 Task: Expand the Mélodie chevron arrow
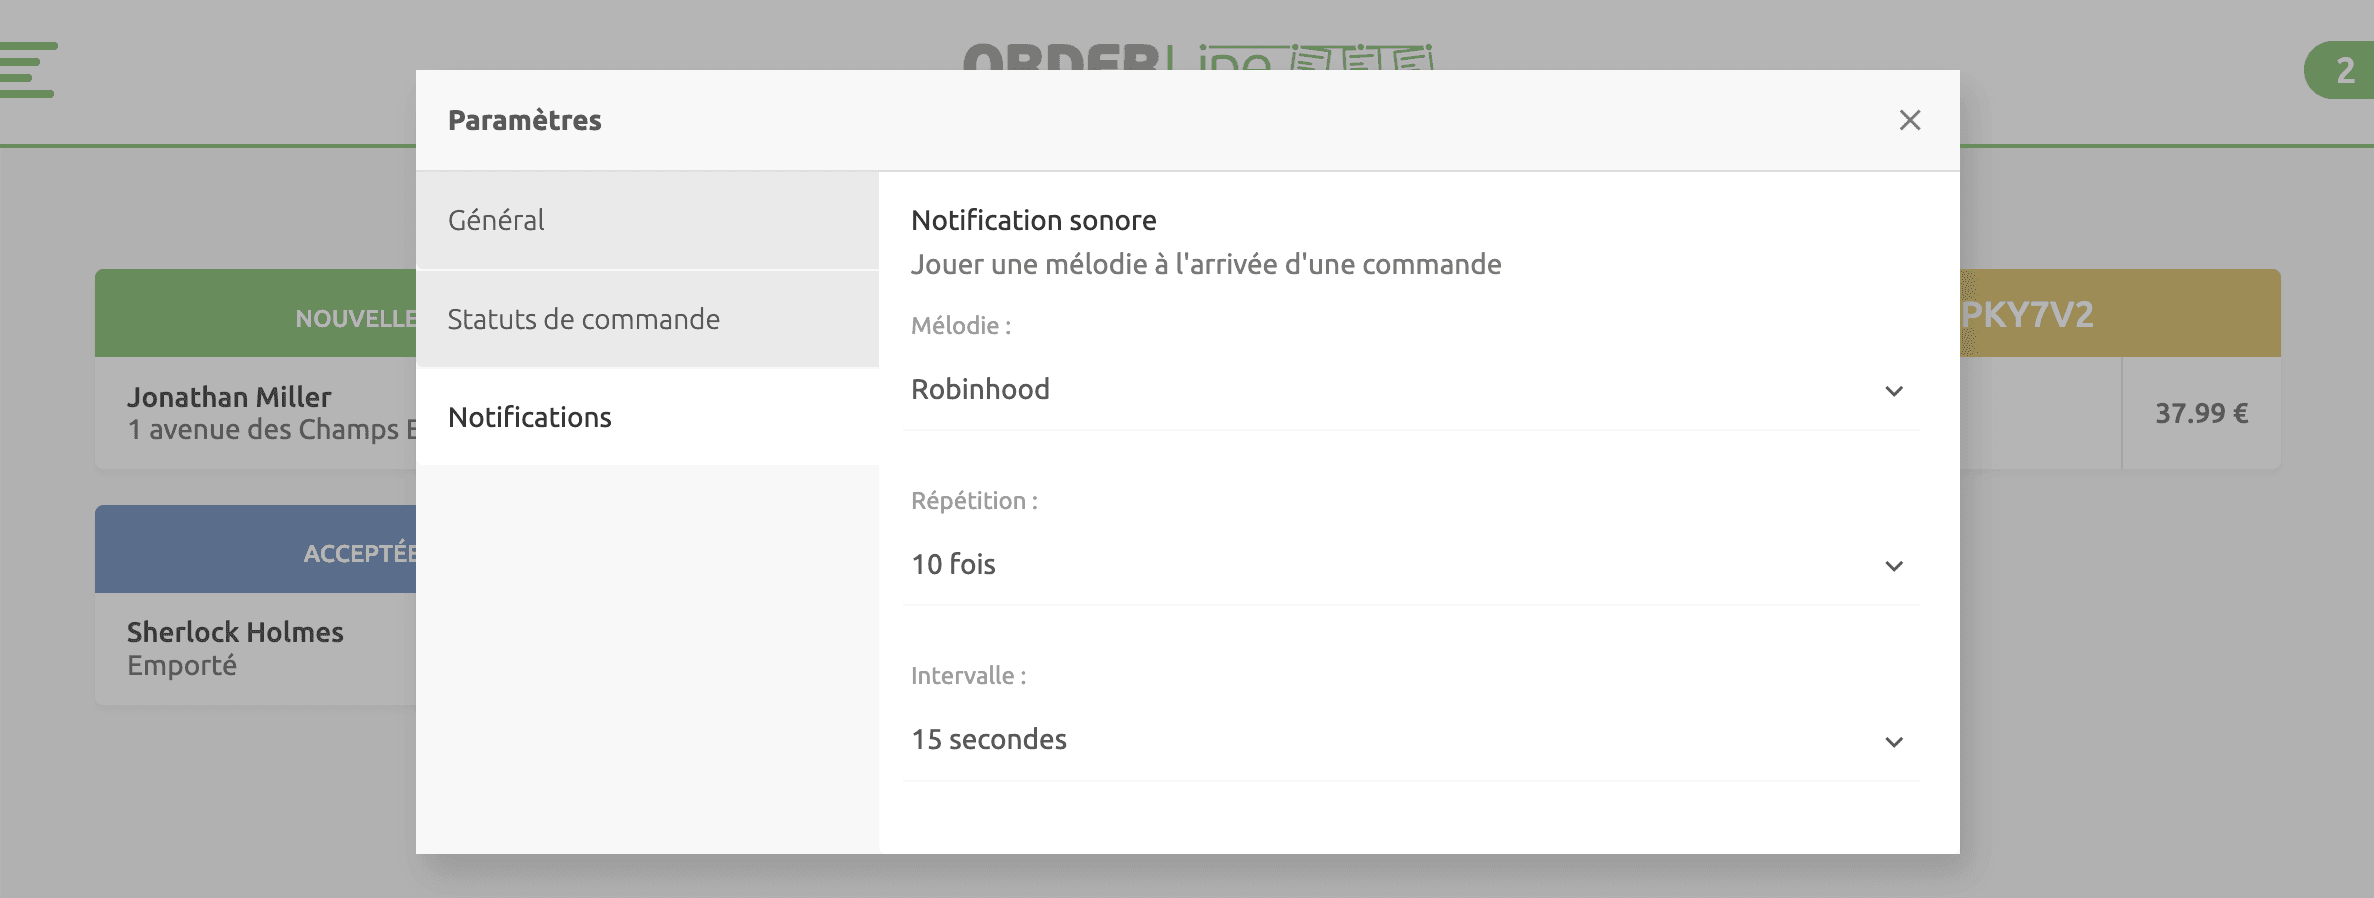tap(1893, 391)
